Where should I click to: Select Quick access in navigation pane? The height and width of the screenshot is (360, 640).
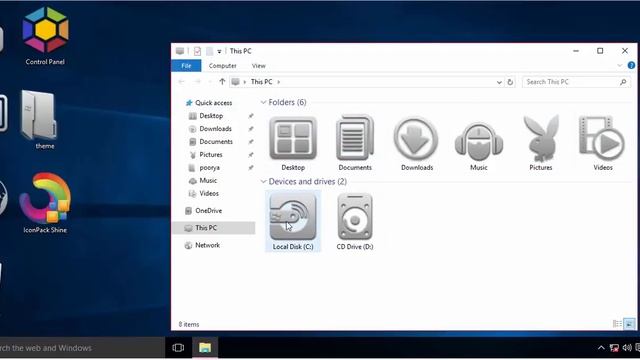click(x=209, y=103)
